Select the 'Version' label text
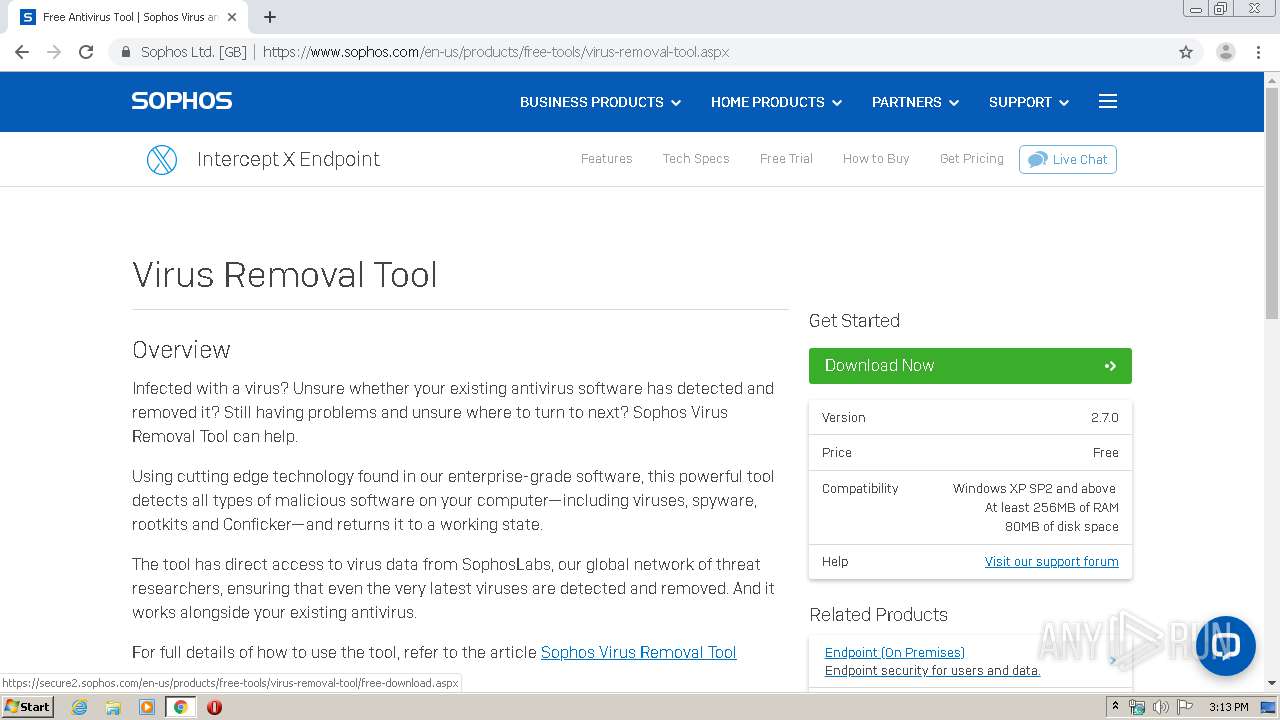This screenshot has height=720, width=1280. pyautogui.click(x=843, y=418)
